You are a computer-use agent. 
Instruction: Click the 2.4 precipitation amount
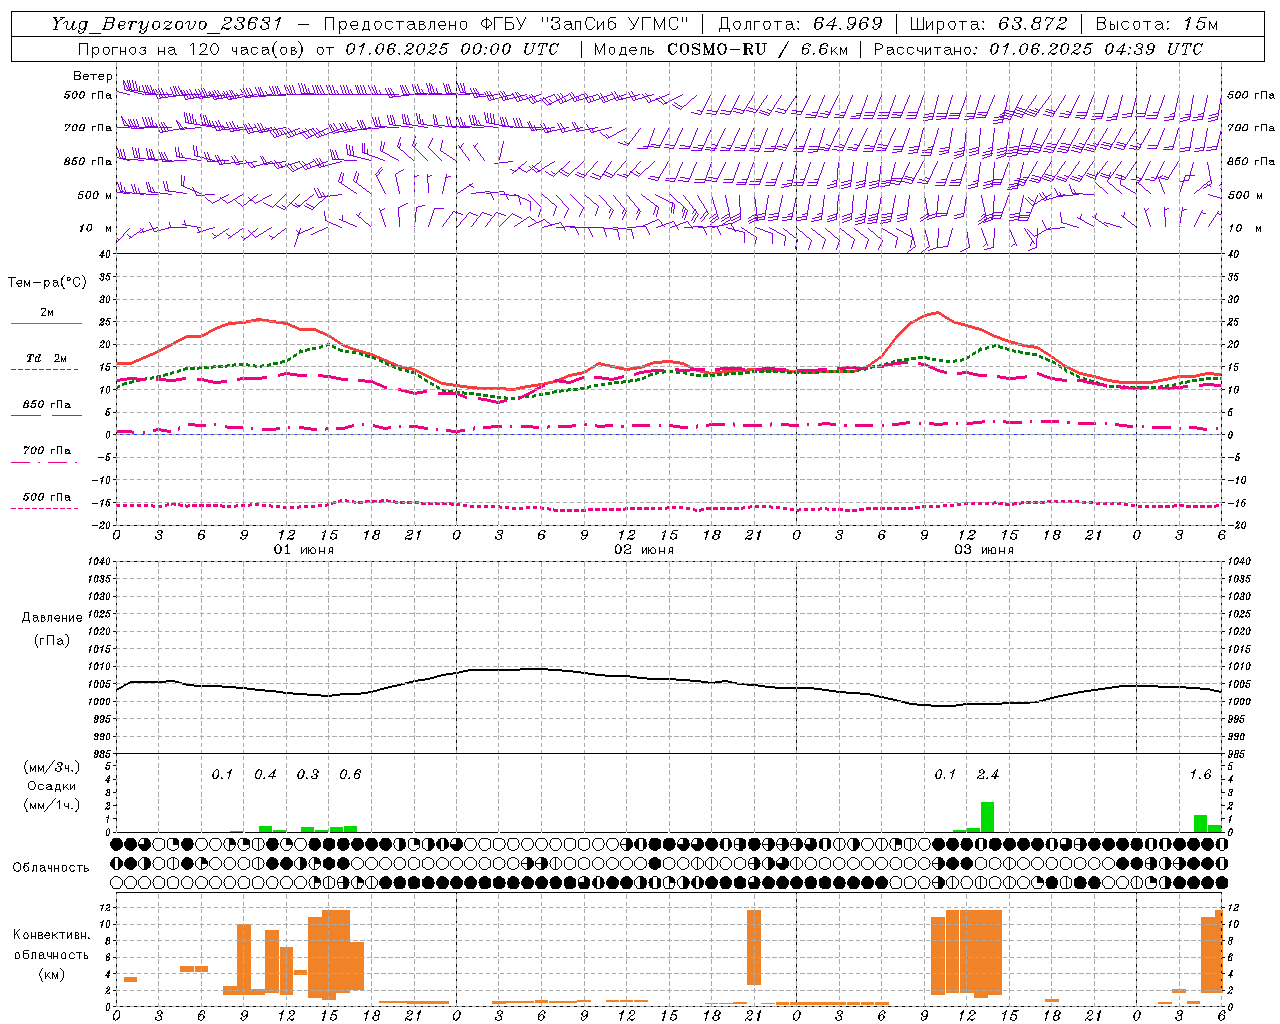click(988, 775)
